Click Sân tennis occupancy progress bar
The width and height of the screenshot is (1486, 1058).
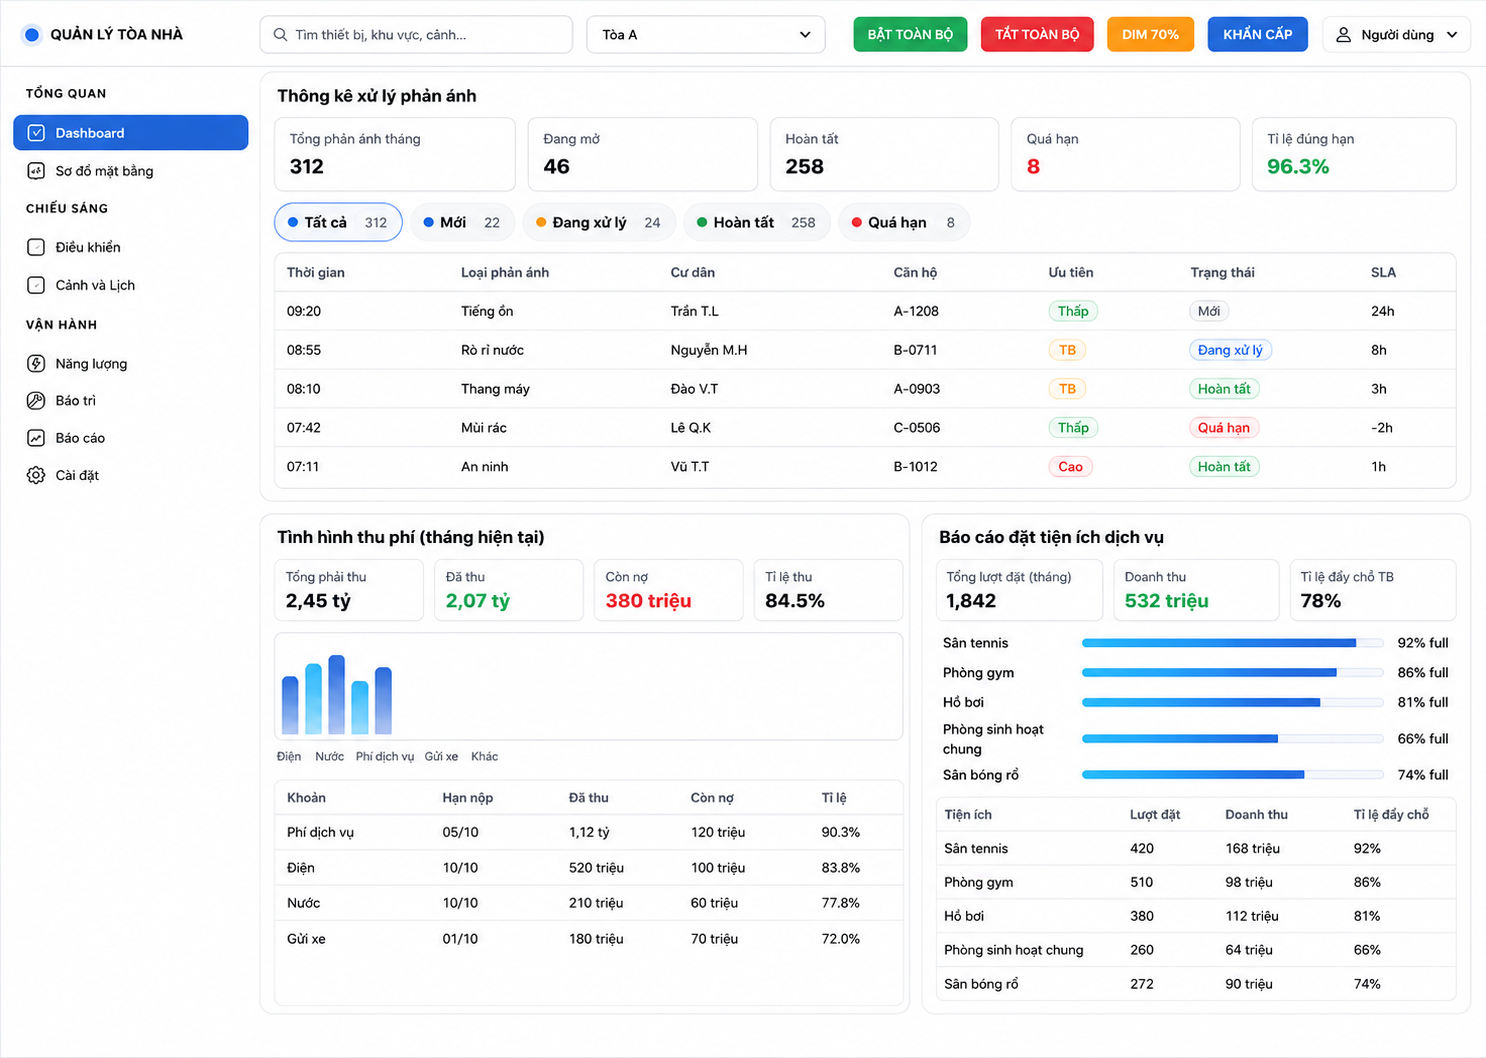pos(1232,643)
